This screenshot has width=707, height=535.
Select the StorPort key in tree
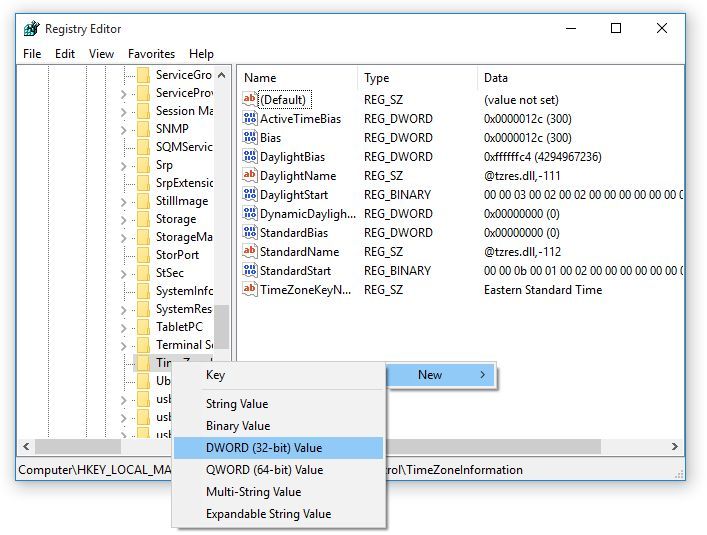click(x=177, y=255)
